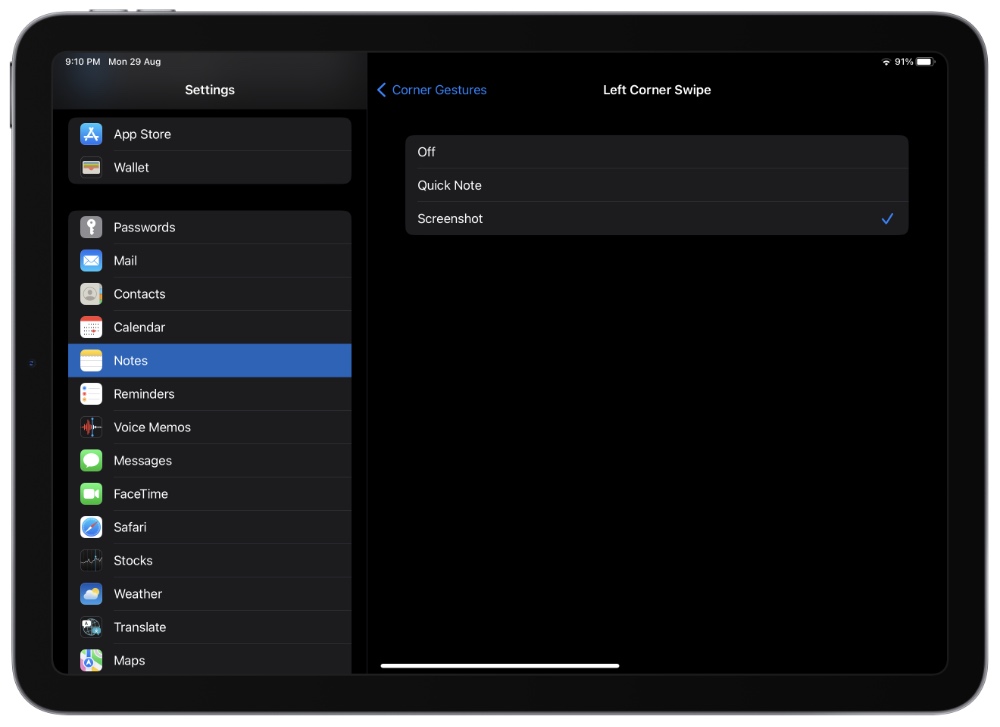Select the Screenshot option
This screenshot has height=727, width=1000.
pos(657,219)
